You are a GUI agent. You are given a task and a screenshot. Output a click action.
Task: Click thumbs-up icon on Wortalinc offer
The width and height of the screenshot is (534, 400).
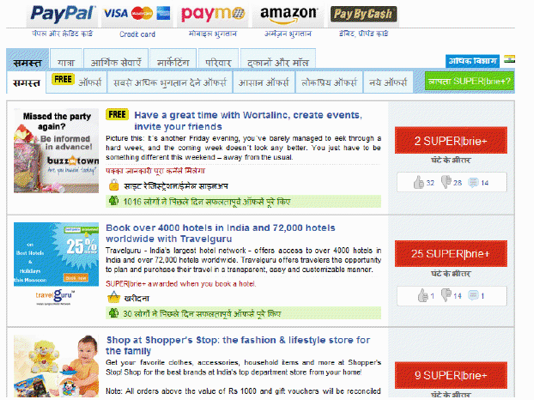tap(418, 182)
